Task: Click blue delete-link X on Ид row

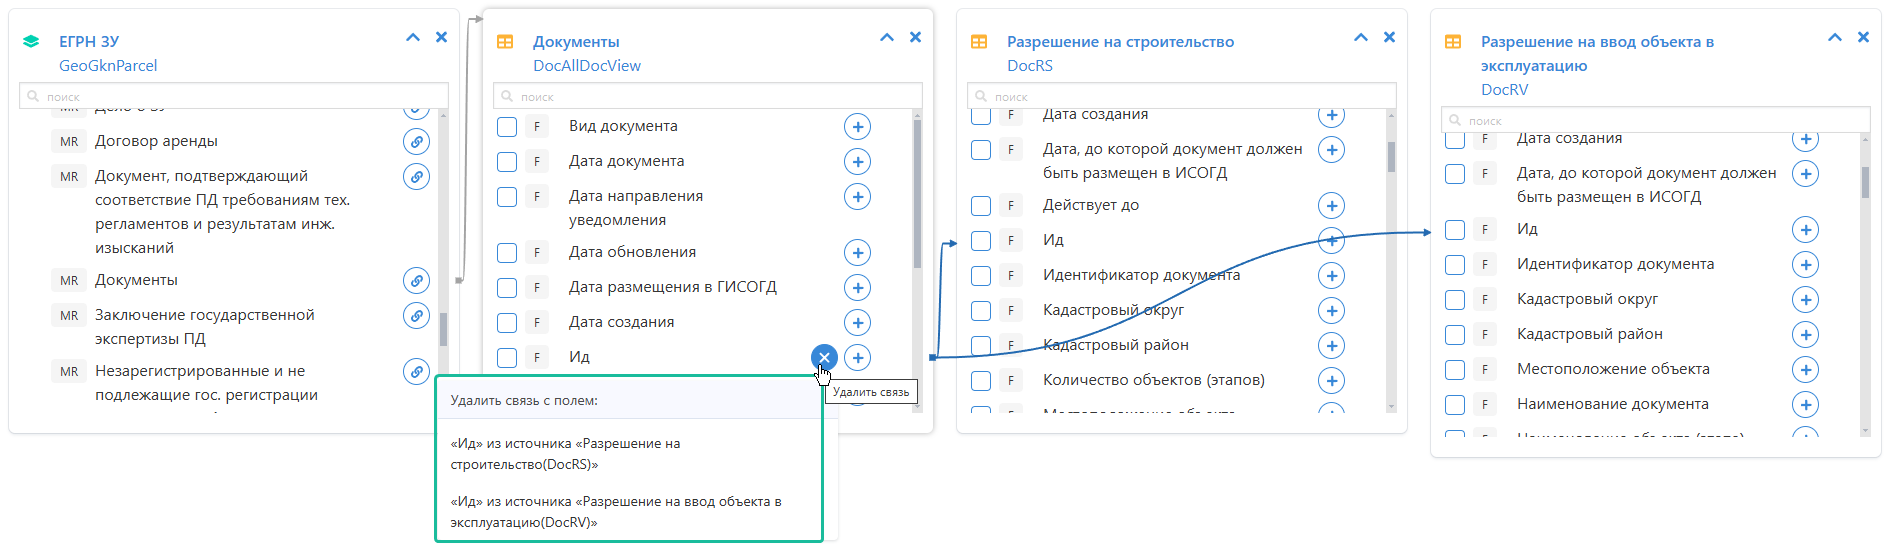Action: [x=824, y=357]
